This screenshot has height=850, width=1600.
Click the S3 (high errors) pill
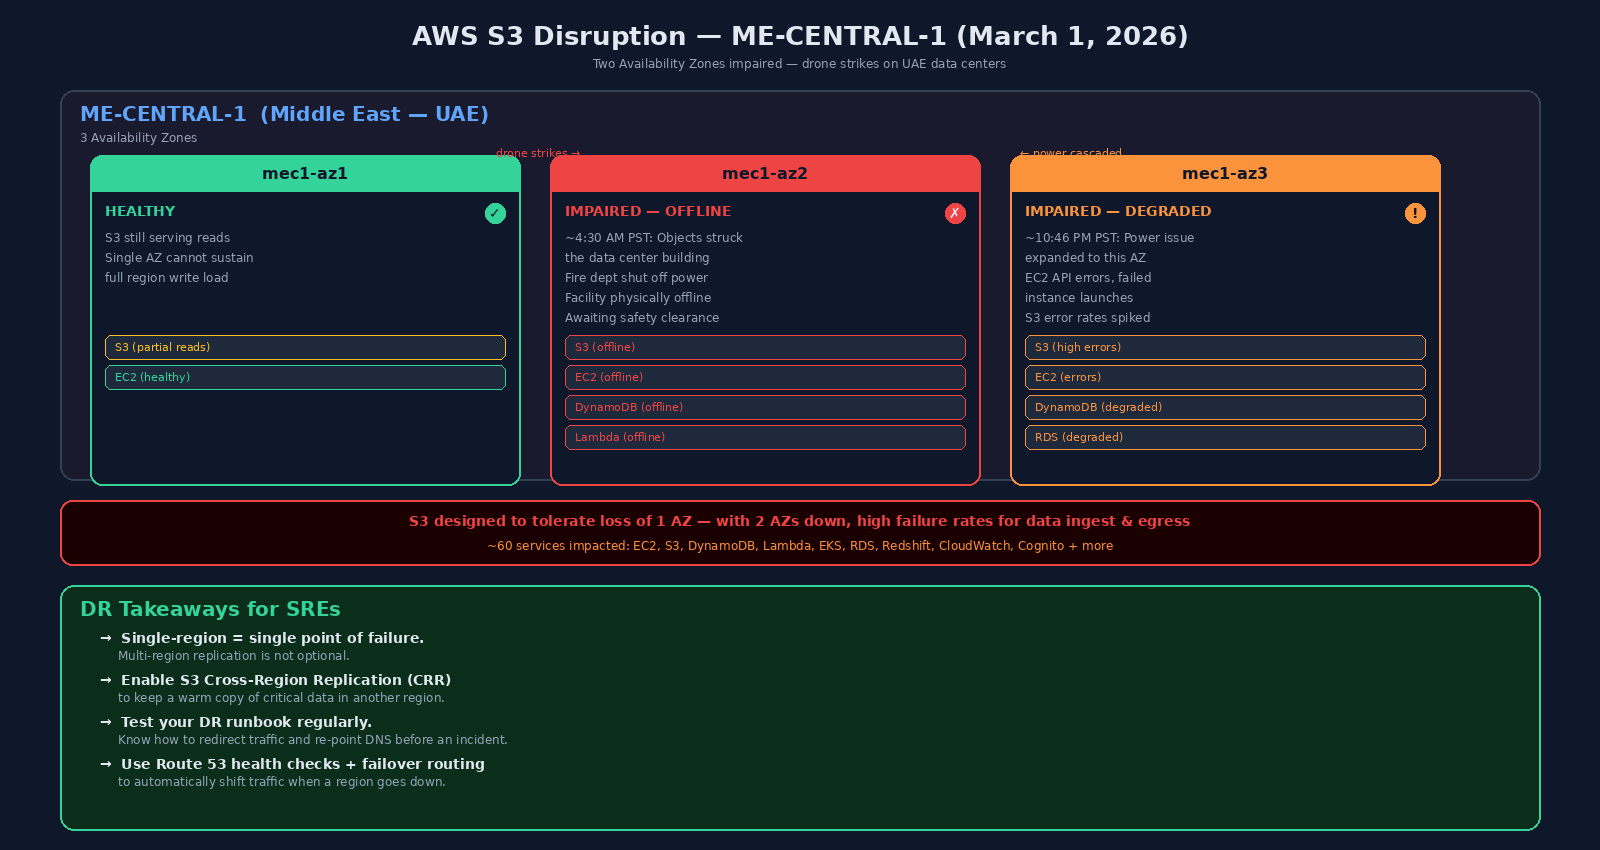point(1225,347)
